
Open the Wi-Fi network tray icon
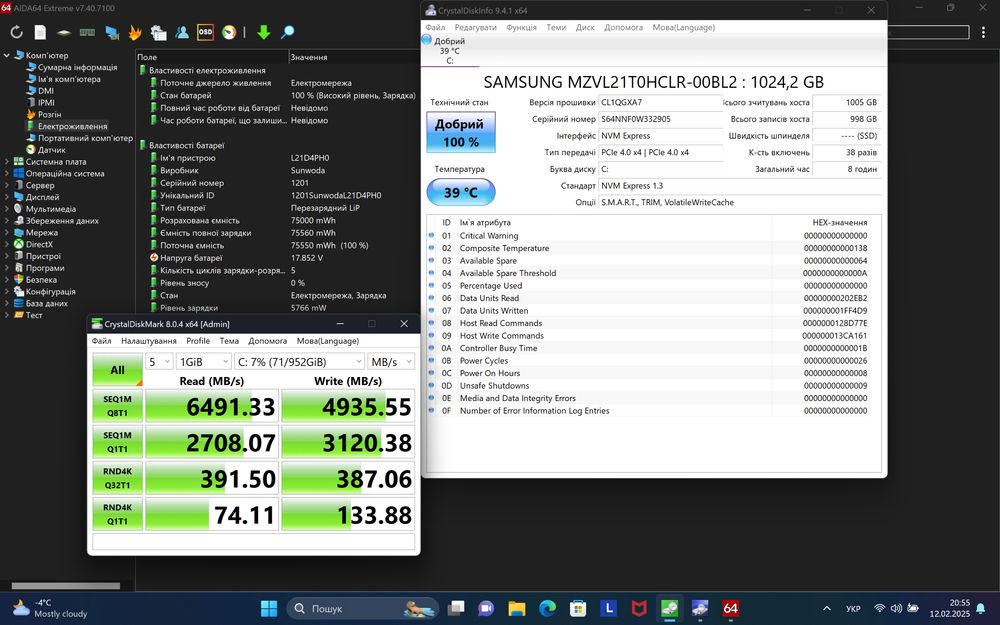pos(879,608)
